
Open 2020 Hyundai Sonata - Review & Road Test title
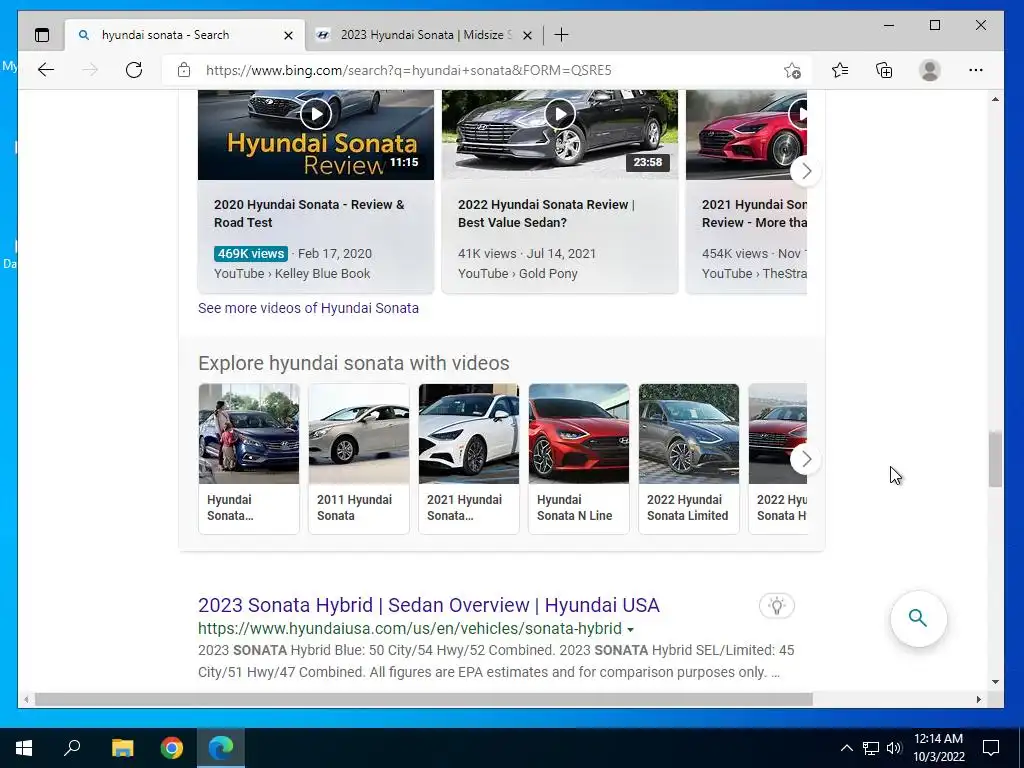coord(309,214)
